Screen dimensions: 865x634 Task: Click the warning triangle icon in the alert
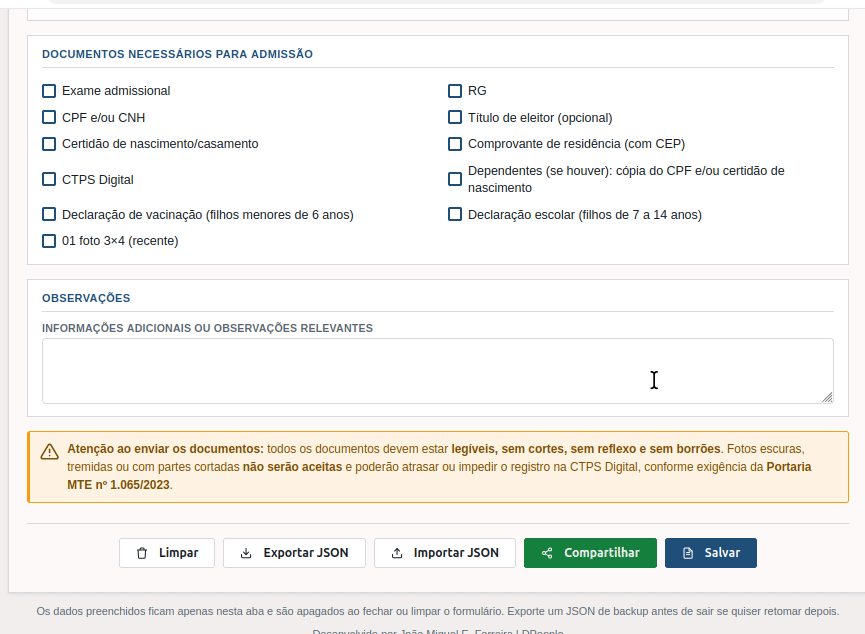pyautogui.click(x=50, y=452)
